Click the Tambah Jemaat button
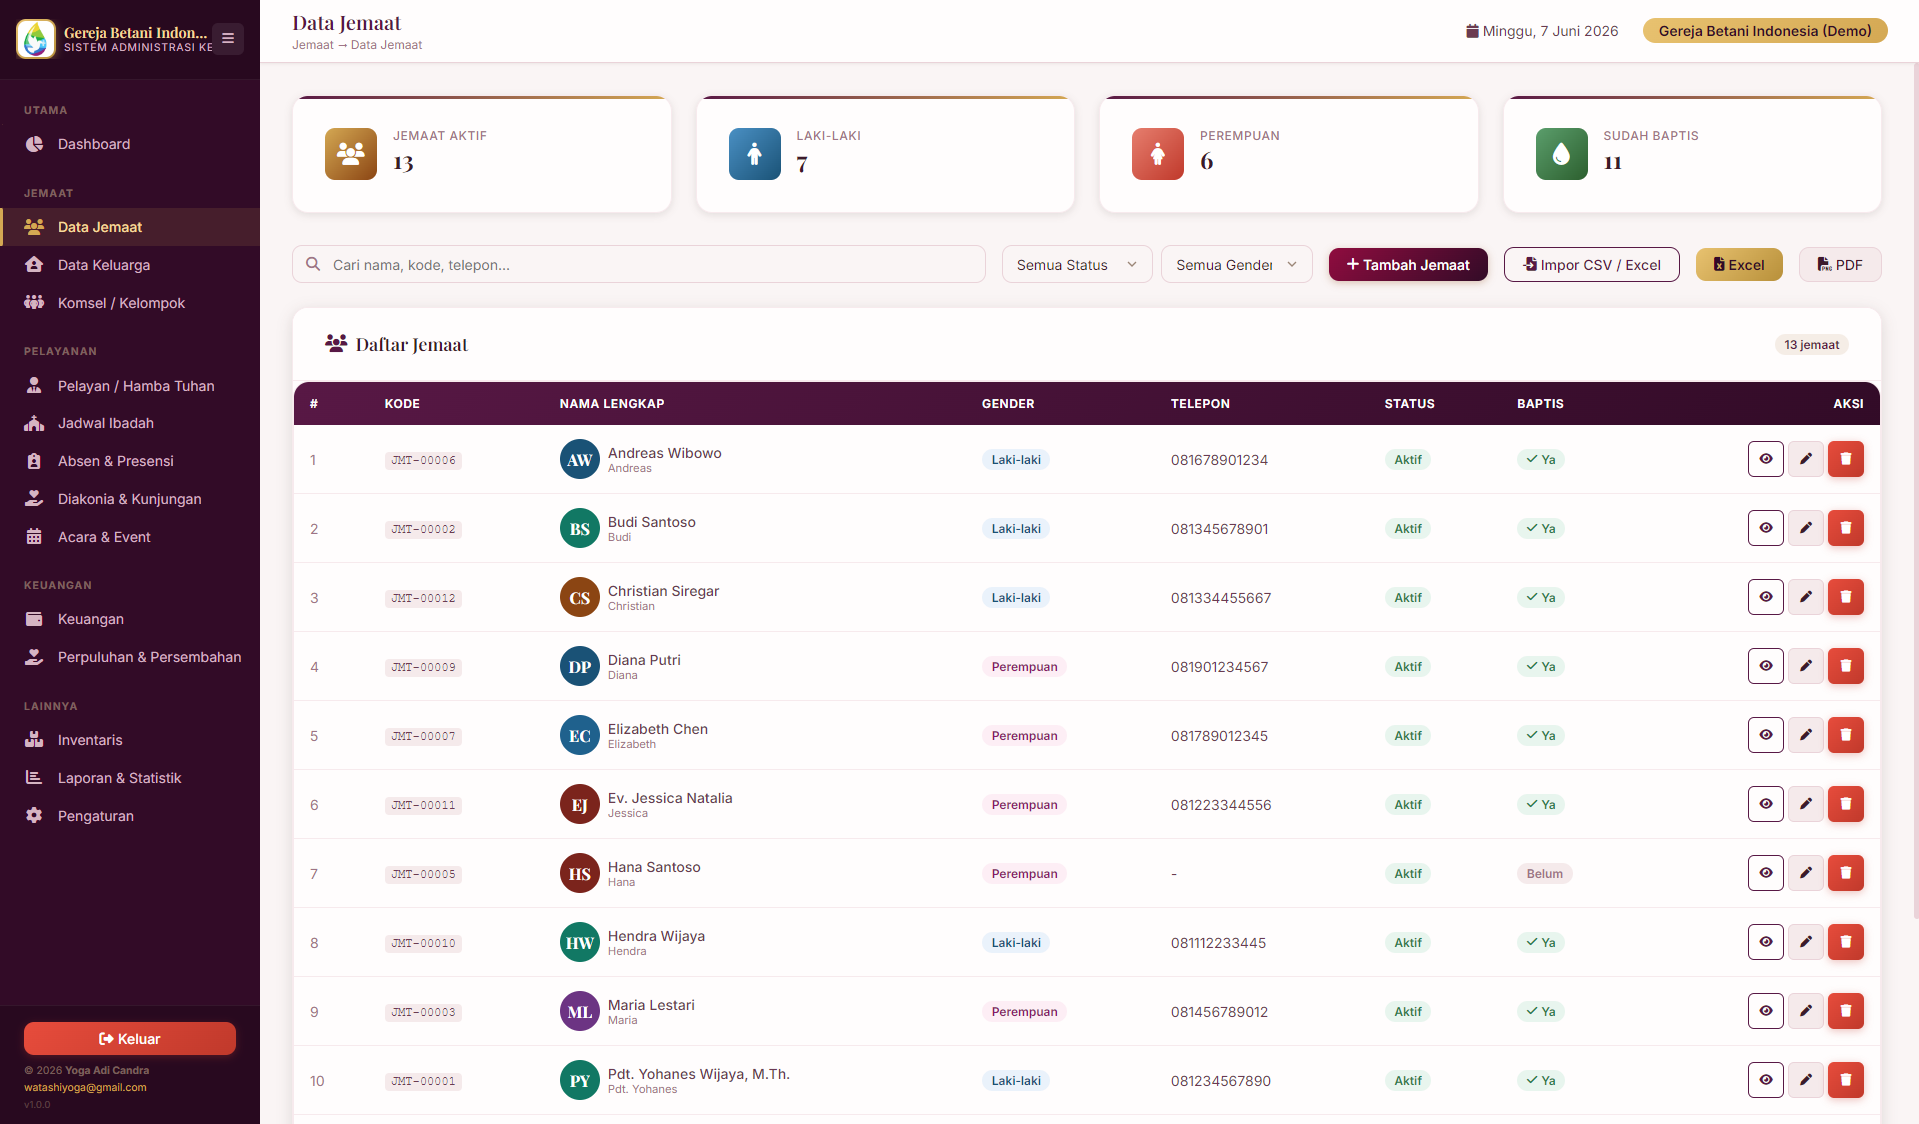The width and height of the screenshot is (1919, 1124). point(1407,264)
